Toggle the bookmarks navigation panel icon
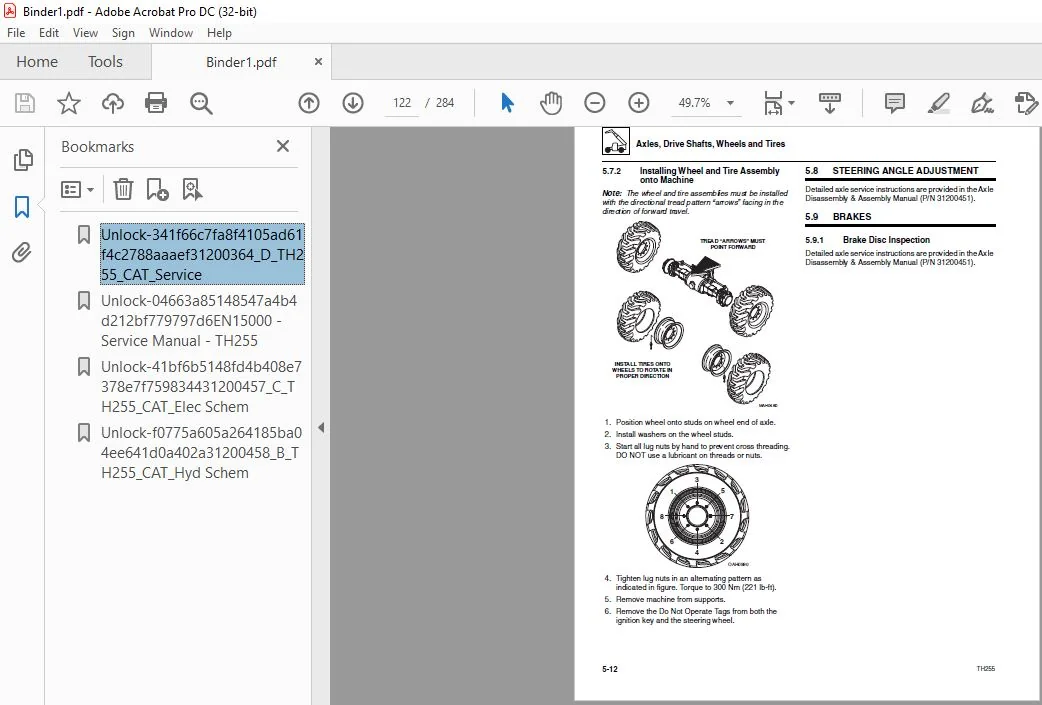The height and width of the screenshot is (705, 1042). click(x=22, y=207)
